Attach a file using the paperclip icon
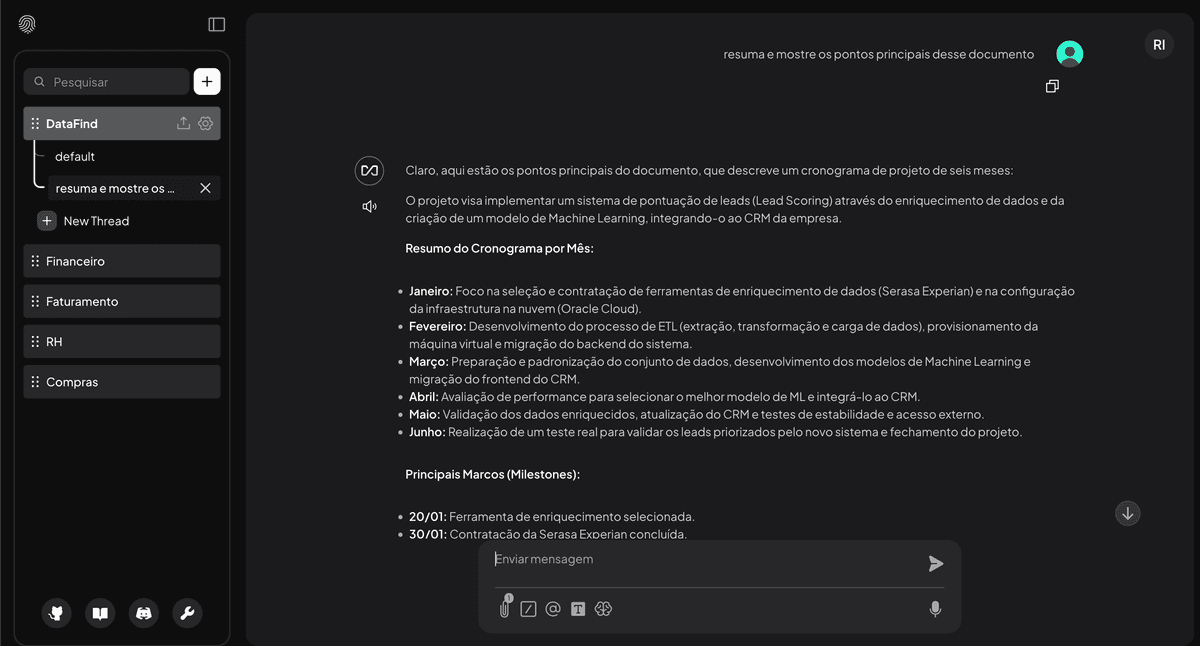Image resolution: width=1200 pixels, height=646 pixels. click(x=504, y=608)
